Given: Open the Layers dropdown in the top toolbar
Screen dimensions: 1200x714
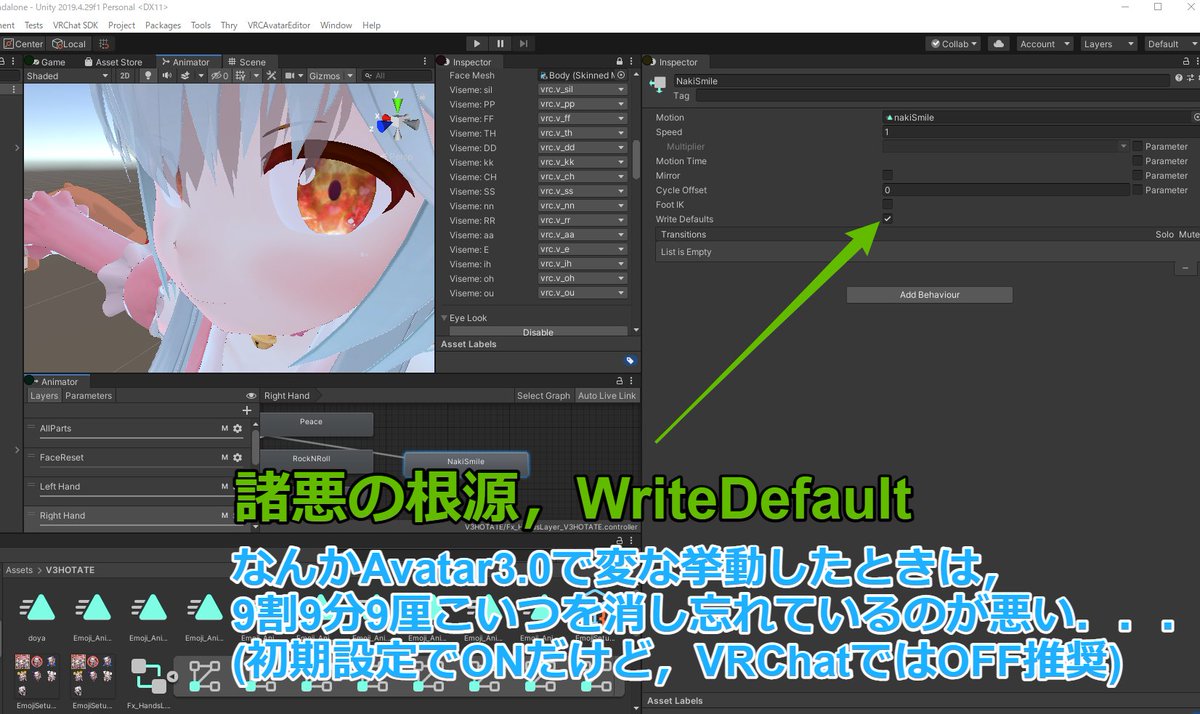Looking at the screenshot, I should point(1108,44).
